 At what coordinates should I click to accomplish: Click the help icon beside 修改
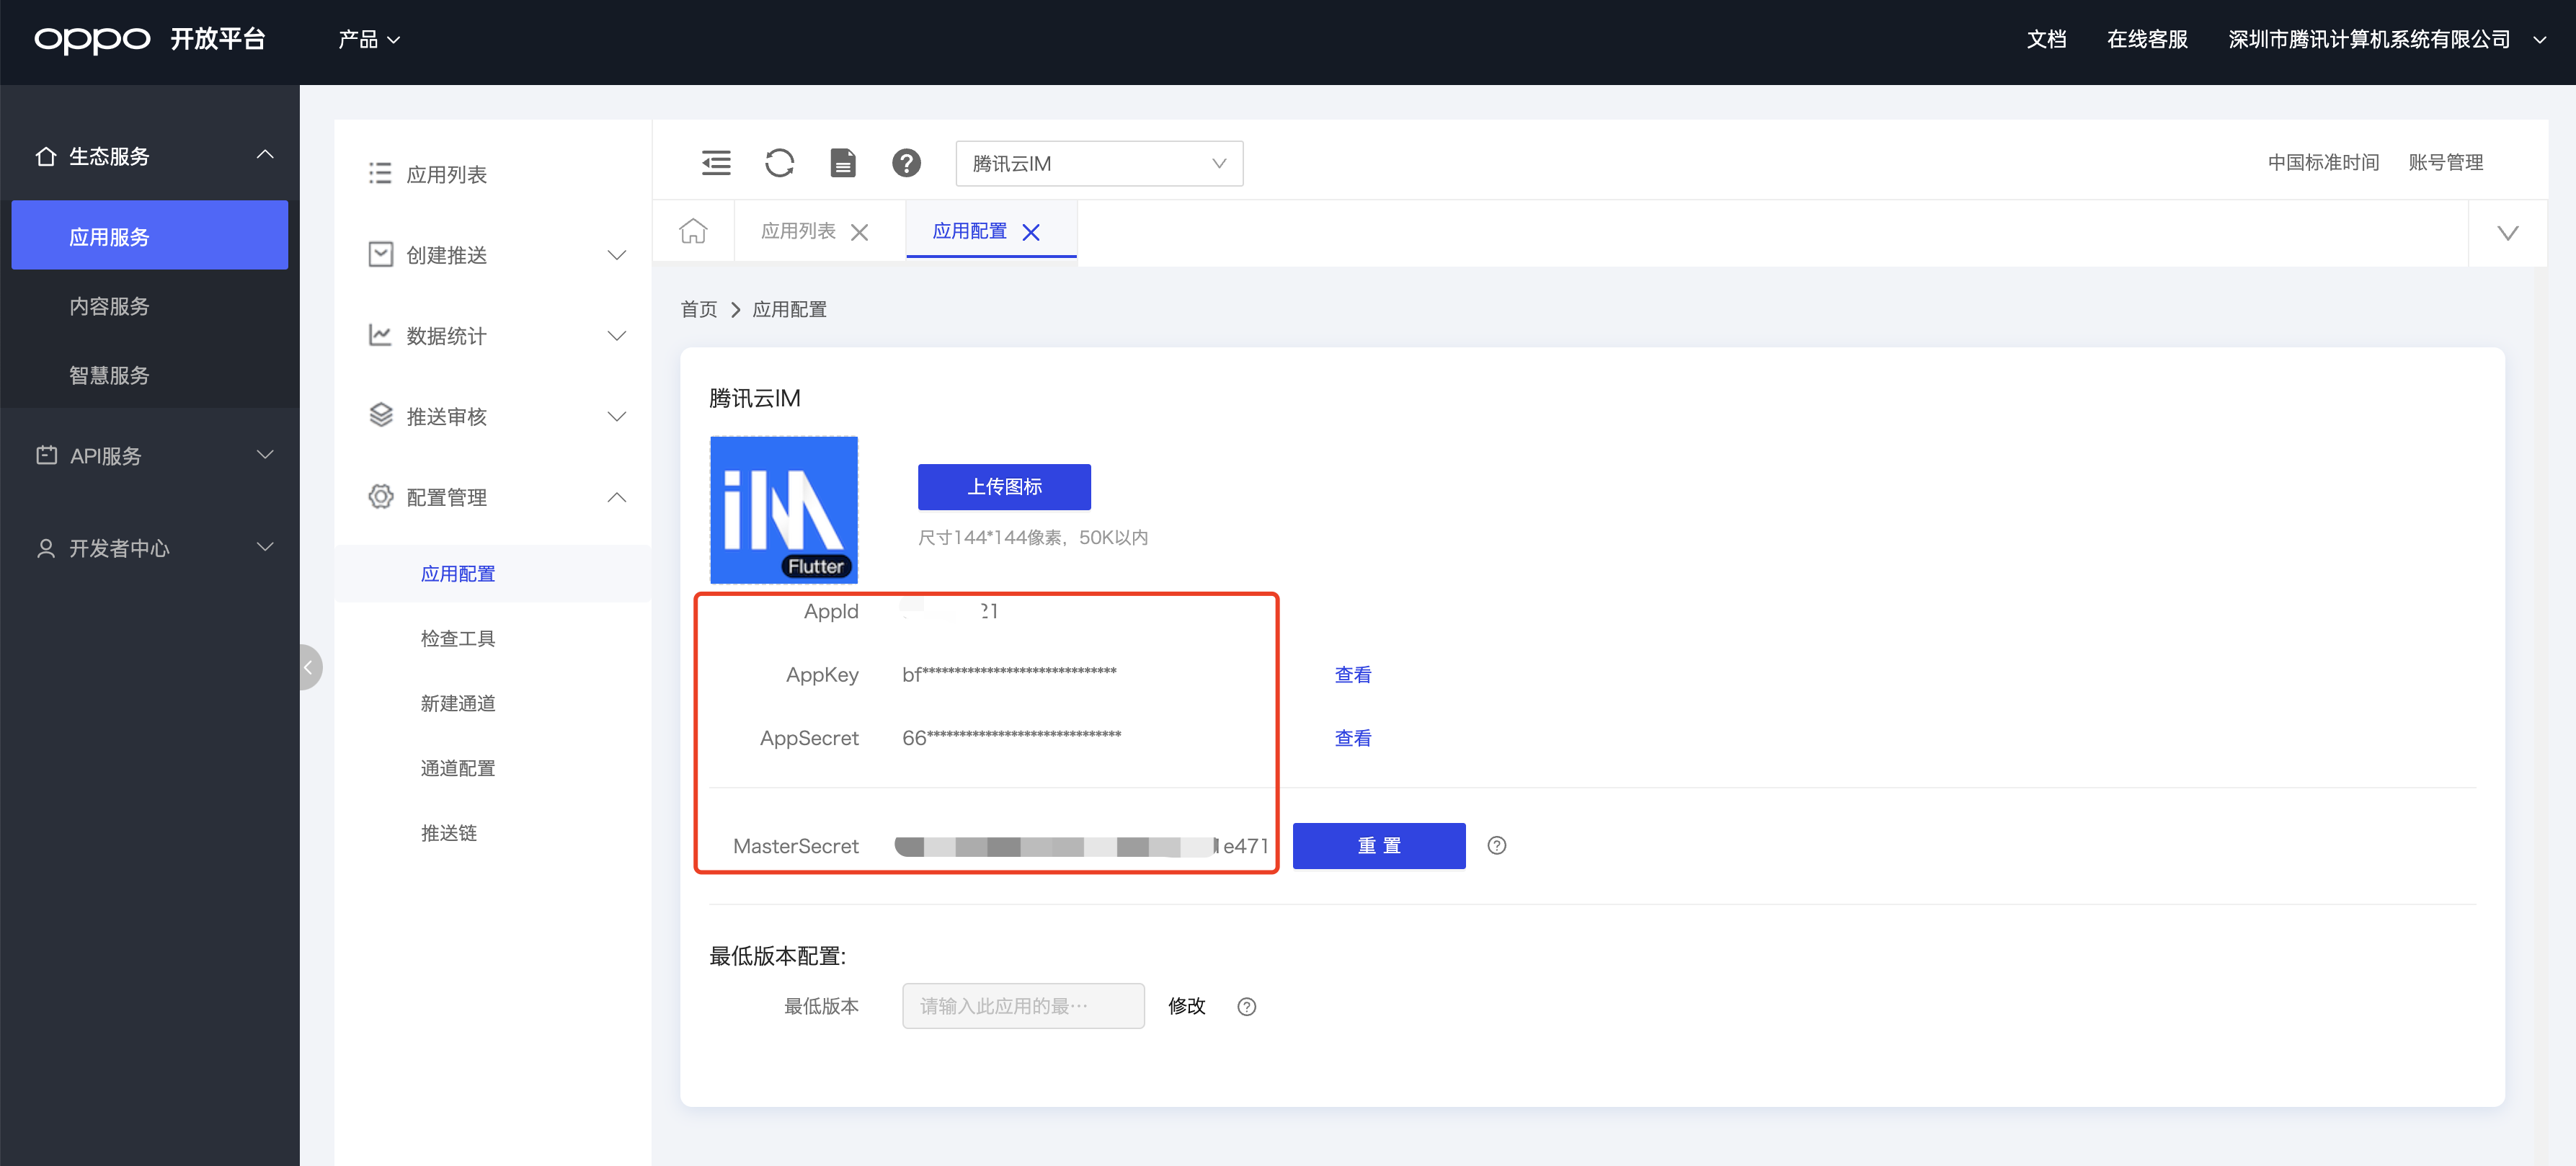(1247, 1007)
